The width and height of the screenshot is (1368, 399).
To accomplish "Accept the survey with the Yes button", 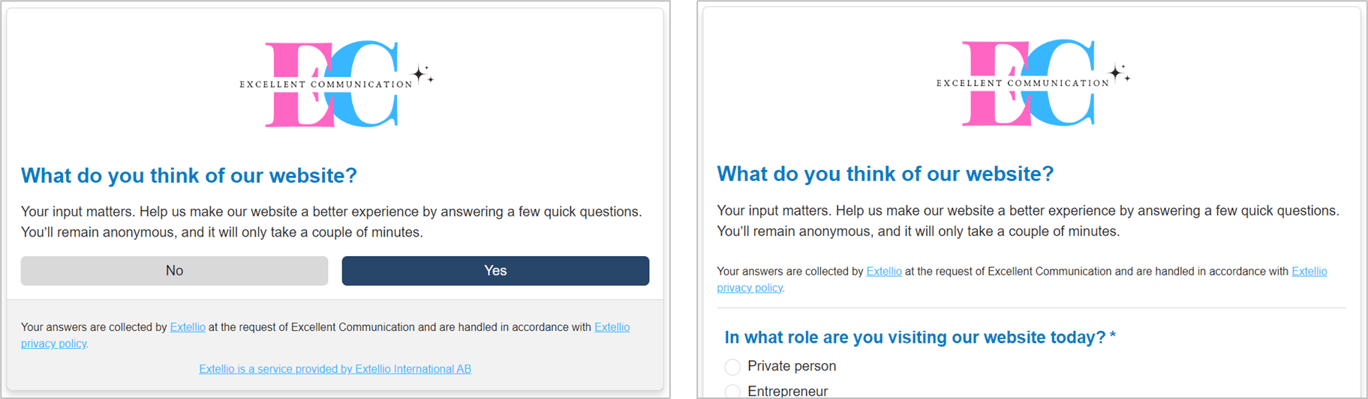I will click(495, 271).
